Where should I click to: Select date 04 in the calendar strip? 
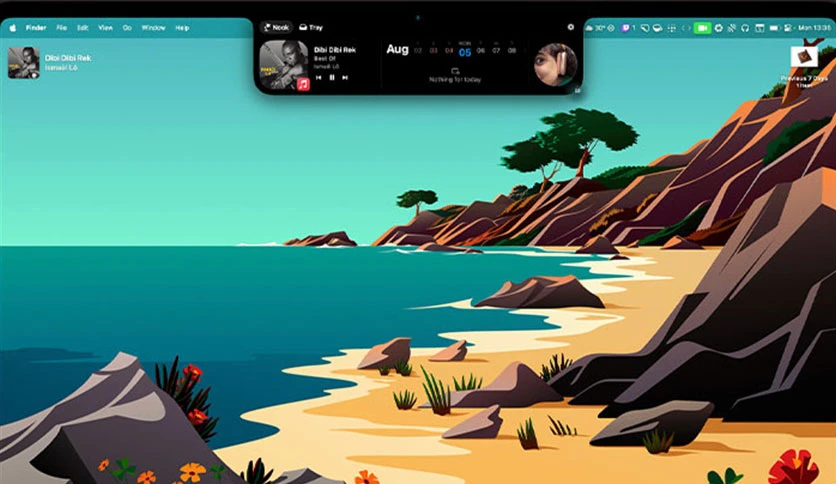tap(449, 51)
